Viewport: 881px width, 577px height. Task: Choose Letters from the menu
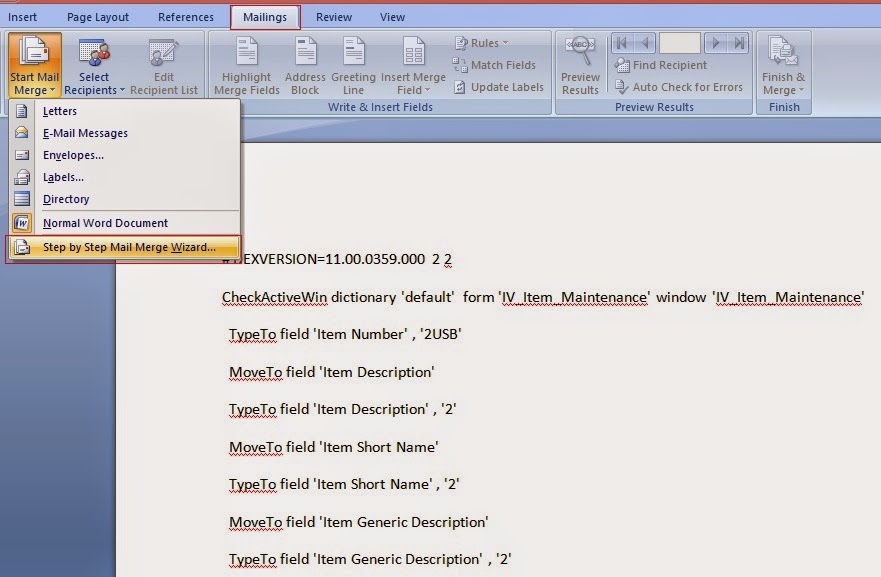click(125, 111)
